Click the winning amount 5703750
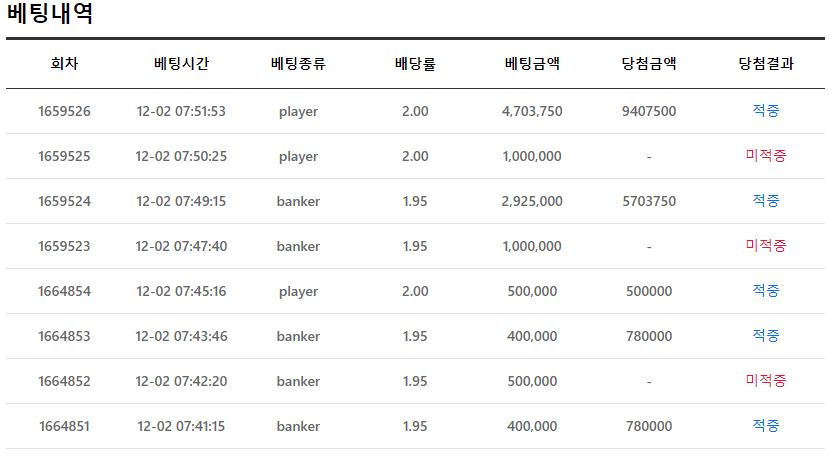Image resolution: width=829 pixels, height=456 pixels. 649,201
